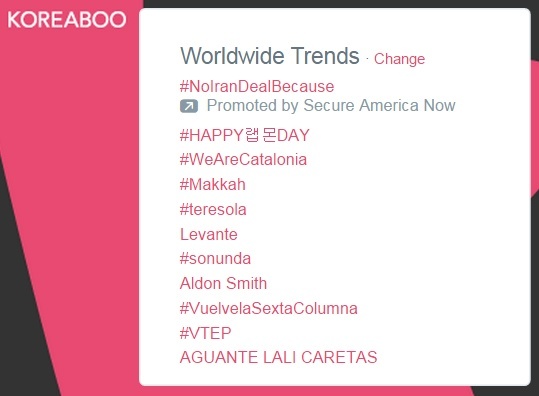The width and height of the screenshot is (539, 396).
Task: Click the Koreaboo logo
Action: click(67, 20)
